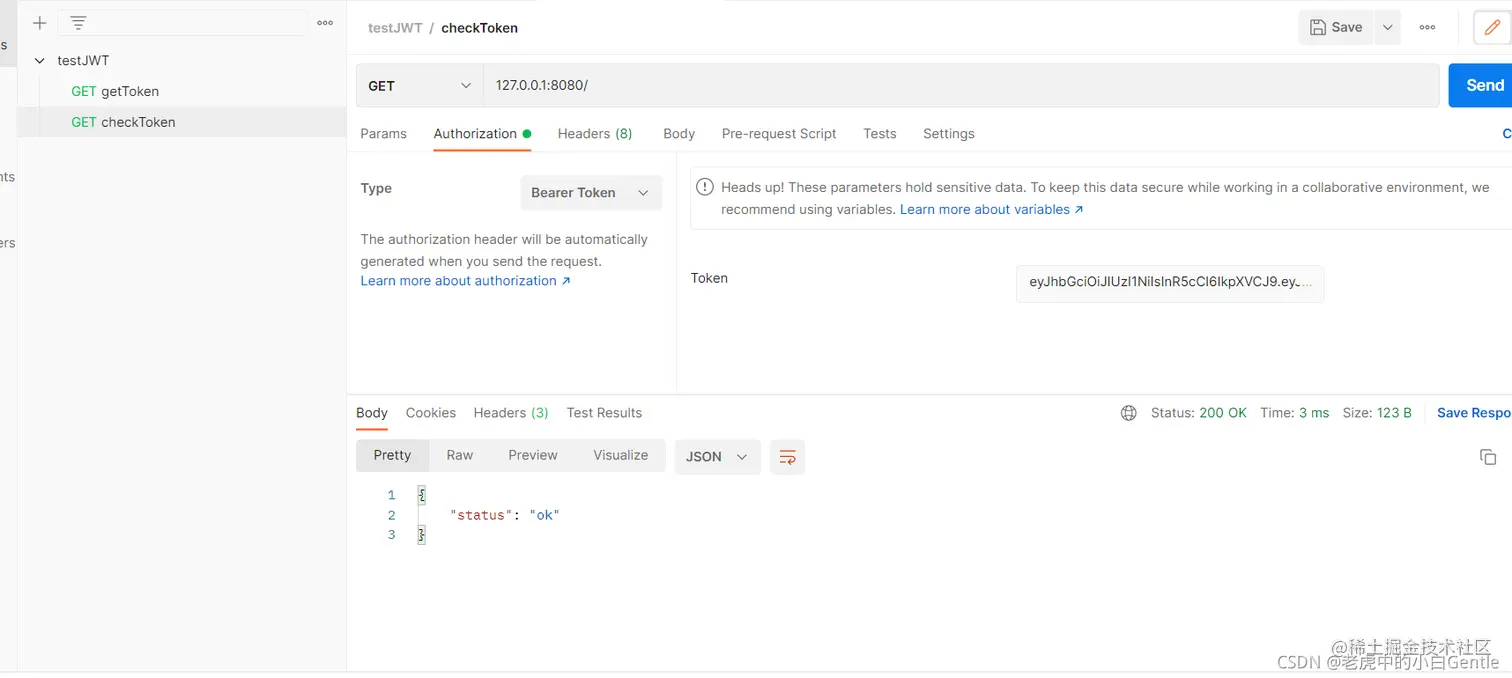The height and width of the screenshot is (678, 1512).
Task: Collapse the testJWT collection
Action: (40, 61)
